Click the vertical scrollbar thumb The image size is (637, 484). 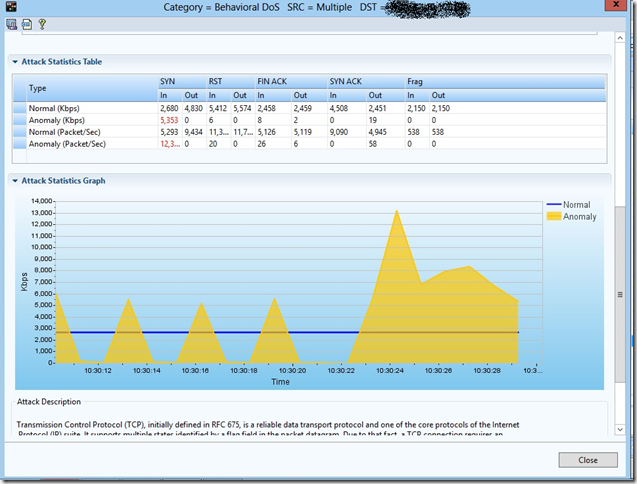point(620,294)
